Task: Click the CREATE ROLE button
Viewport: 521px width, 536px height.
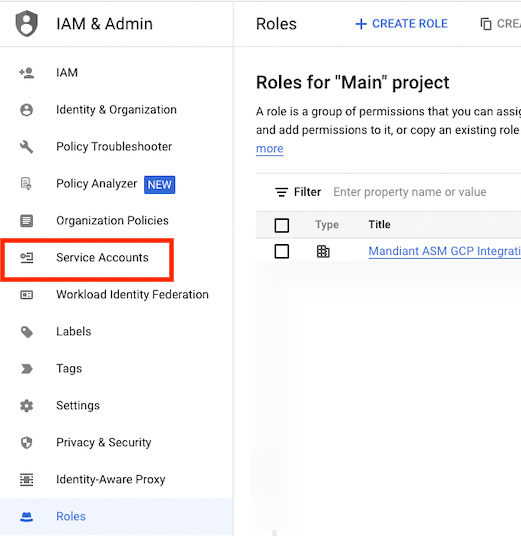Action: coord(402,24)
